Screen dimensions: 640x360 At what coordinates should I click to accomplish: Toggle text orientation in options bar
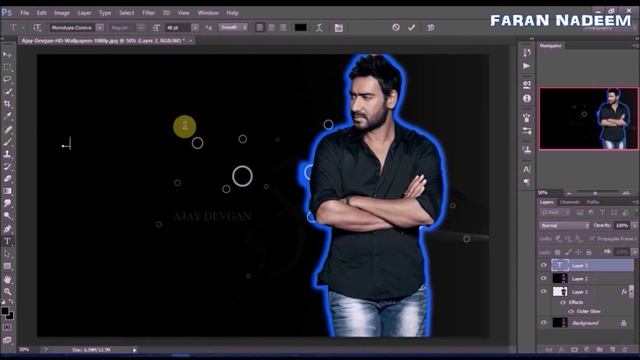click(37, 28)
